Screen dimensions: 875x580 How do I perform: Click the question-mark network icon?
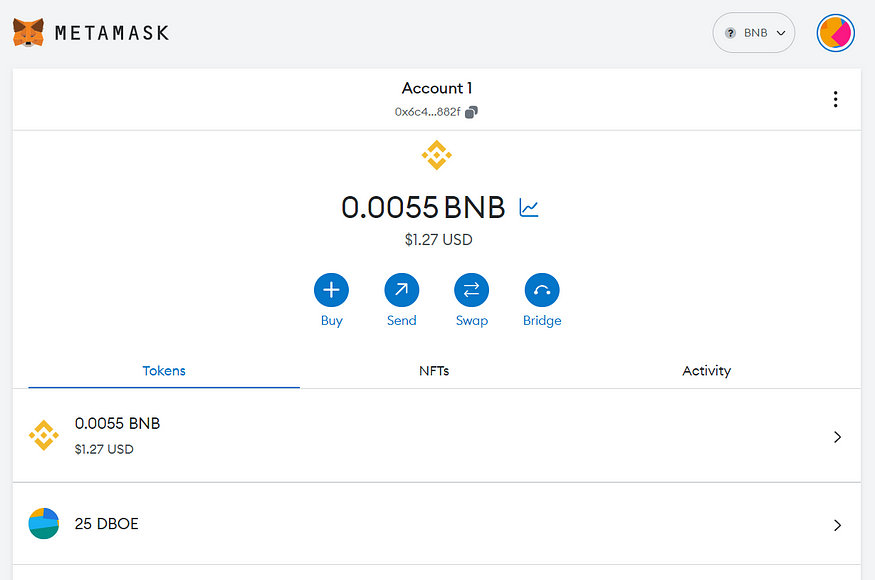[730, 33]
